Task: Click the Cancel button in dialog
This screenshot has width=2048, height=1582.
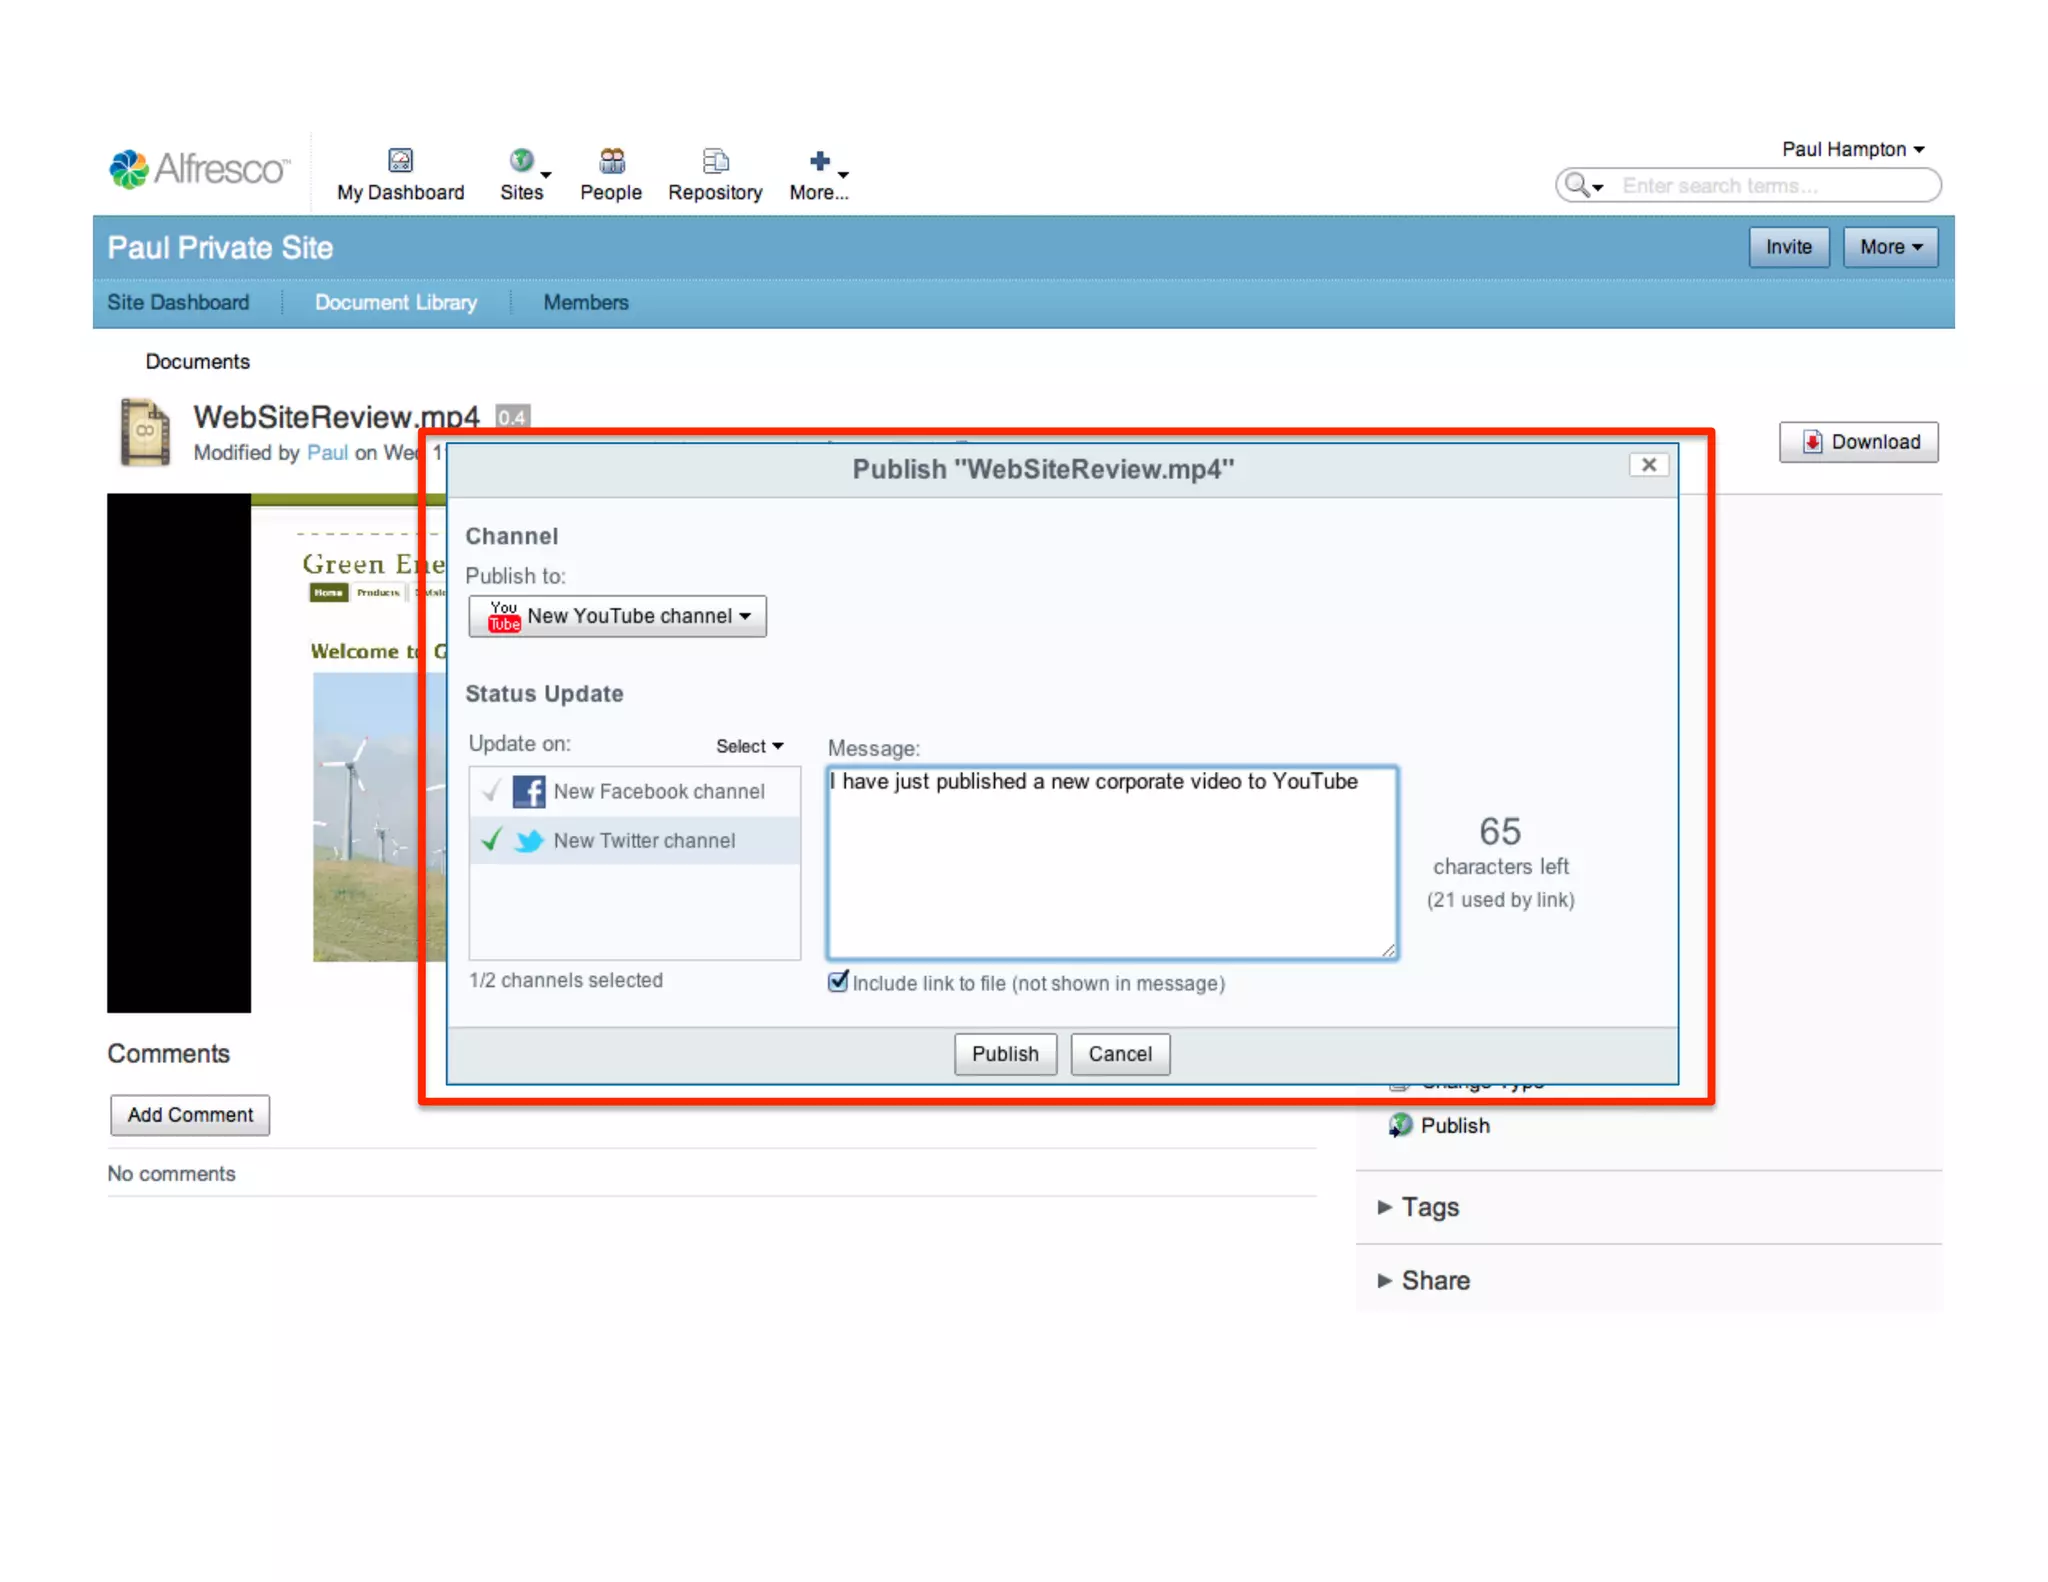Action: pos(1119,1054)
